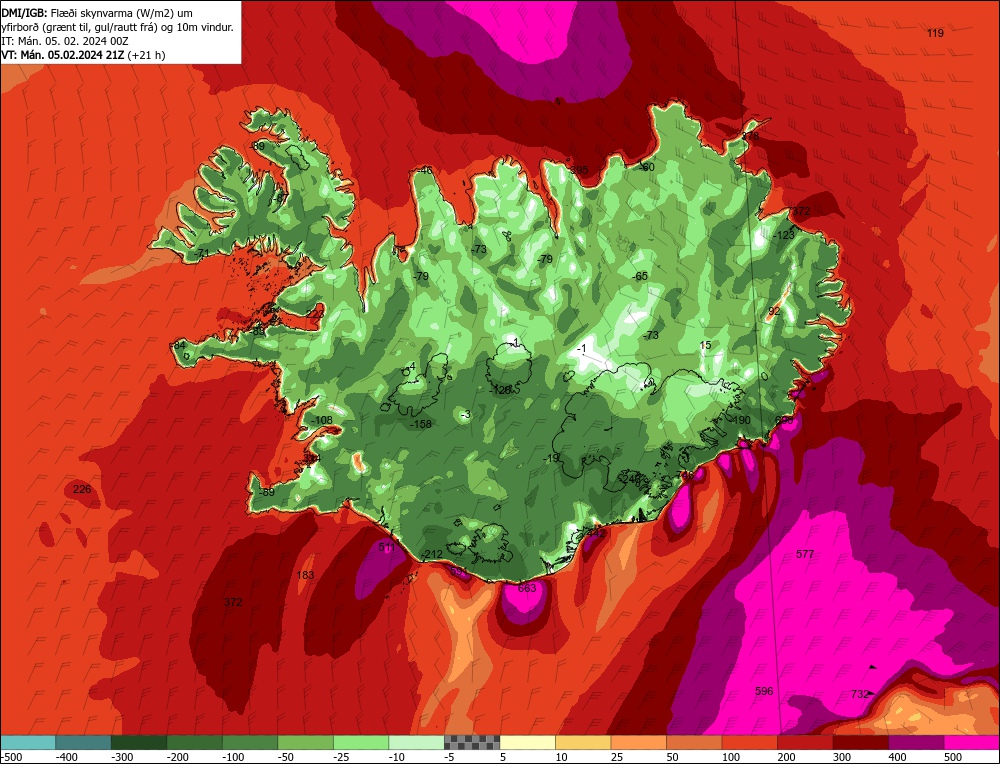Click the legend tick label '400'

(897, 757)
